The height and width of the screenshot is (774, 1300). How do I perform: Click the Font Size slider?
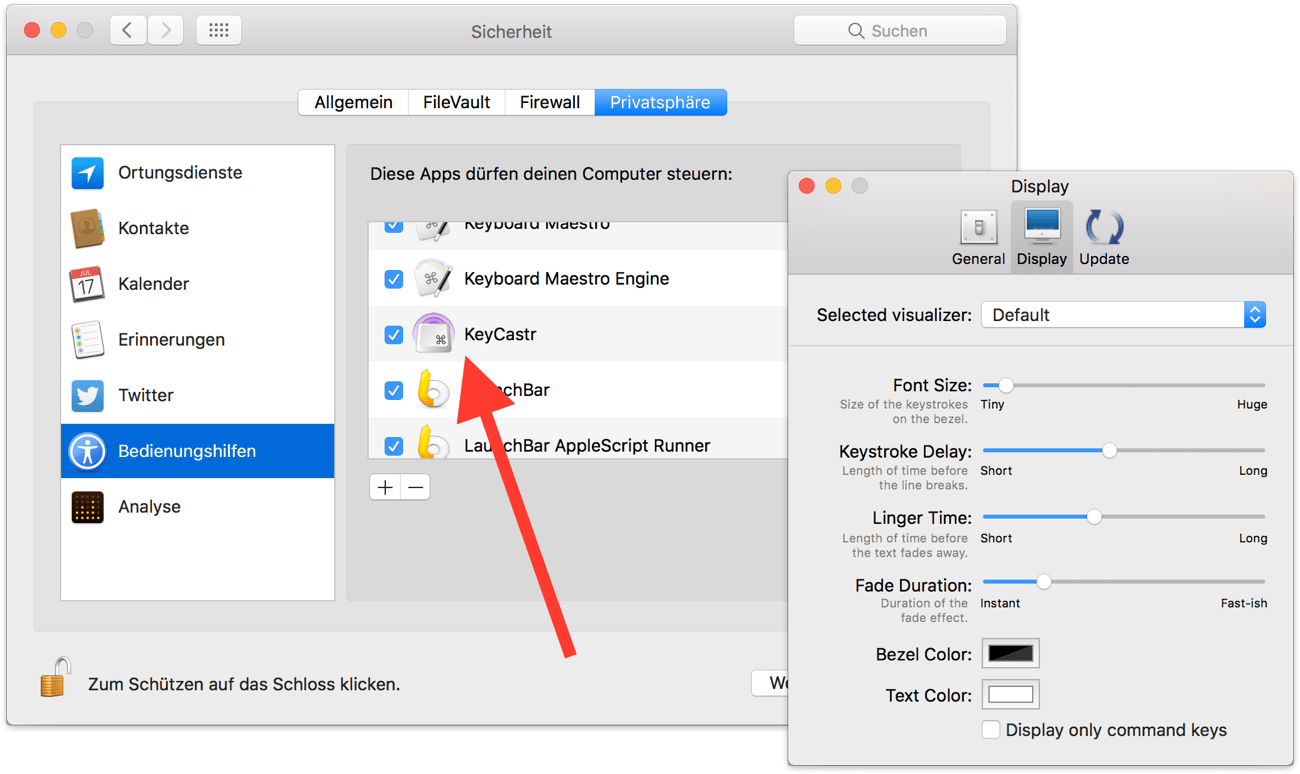[1124, 385]
